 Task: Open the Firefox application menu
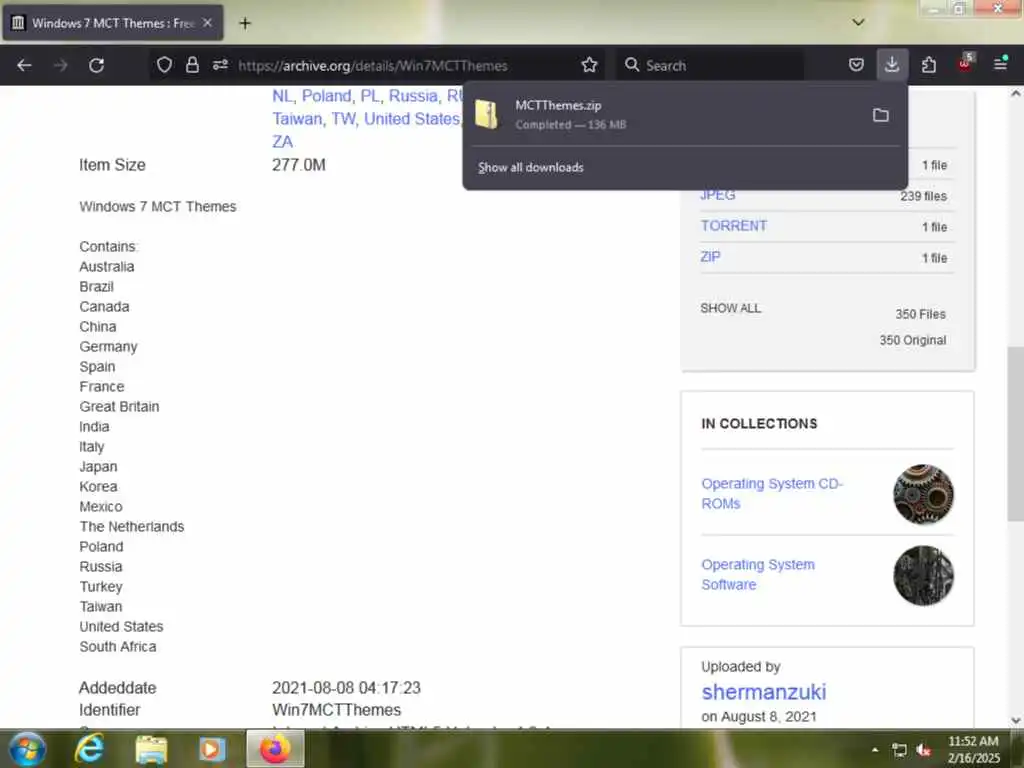click(x=1000, y=64)
